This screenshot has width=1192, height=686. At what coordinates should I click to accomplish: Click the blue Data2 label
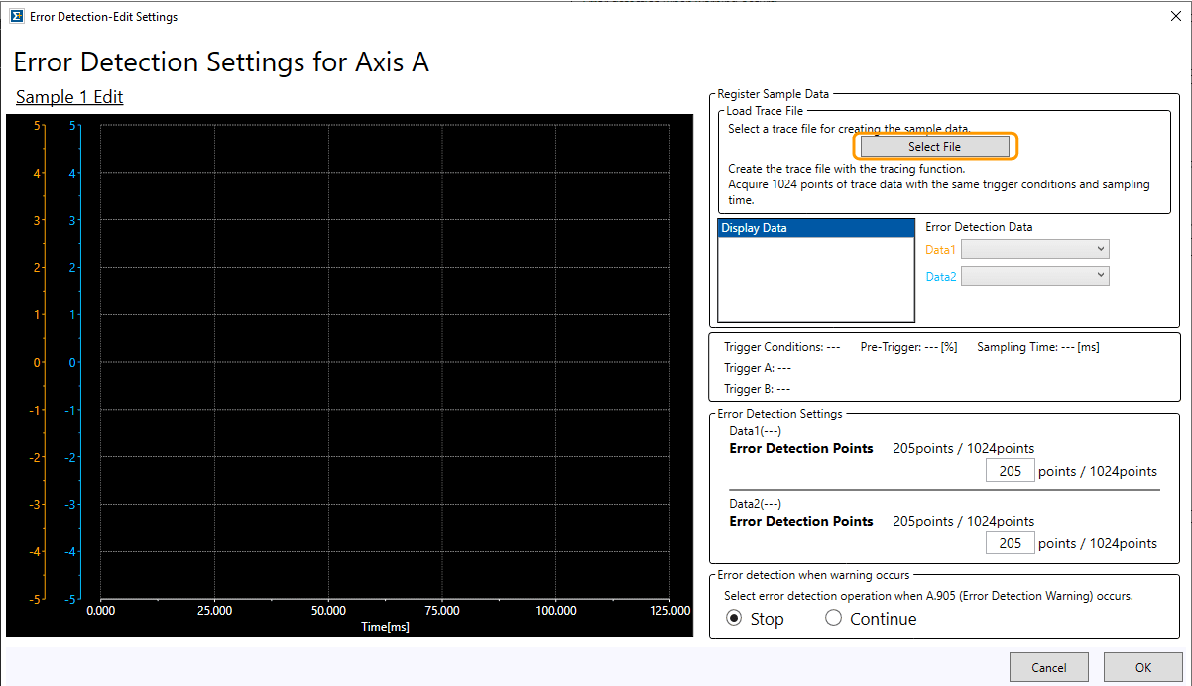tap(940, 277)
